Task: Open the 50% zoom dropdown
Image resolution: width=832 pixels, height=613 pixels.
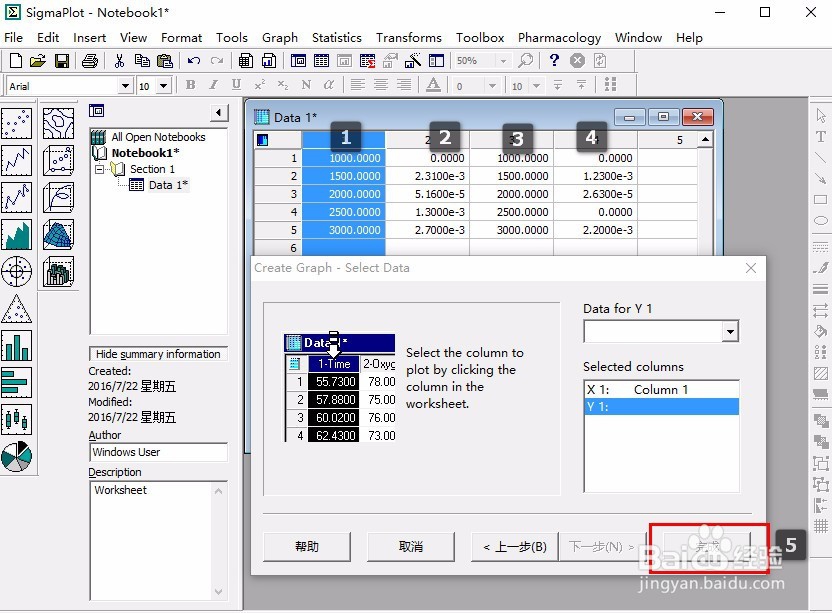Action: coord(503,61)
